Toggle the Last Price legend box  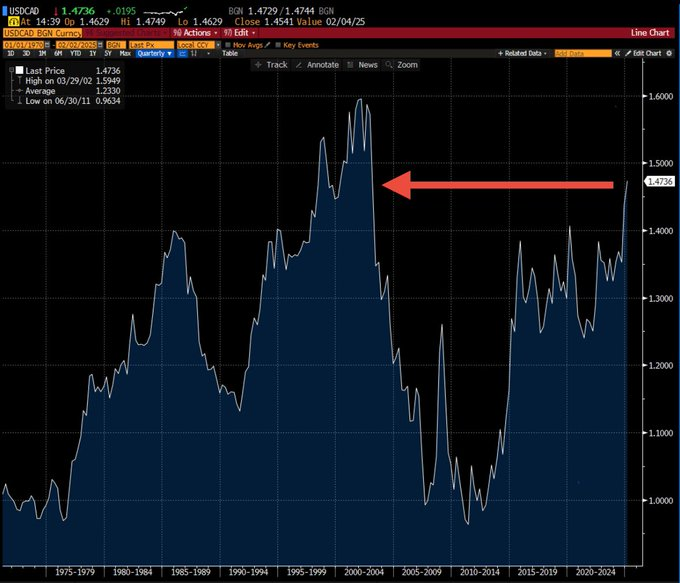click(x=19, y=68)
